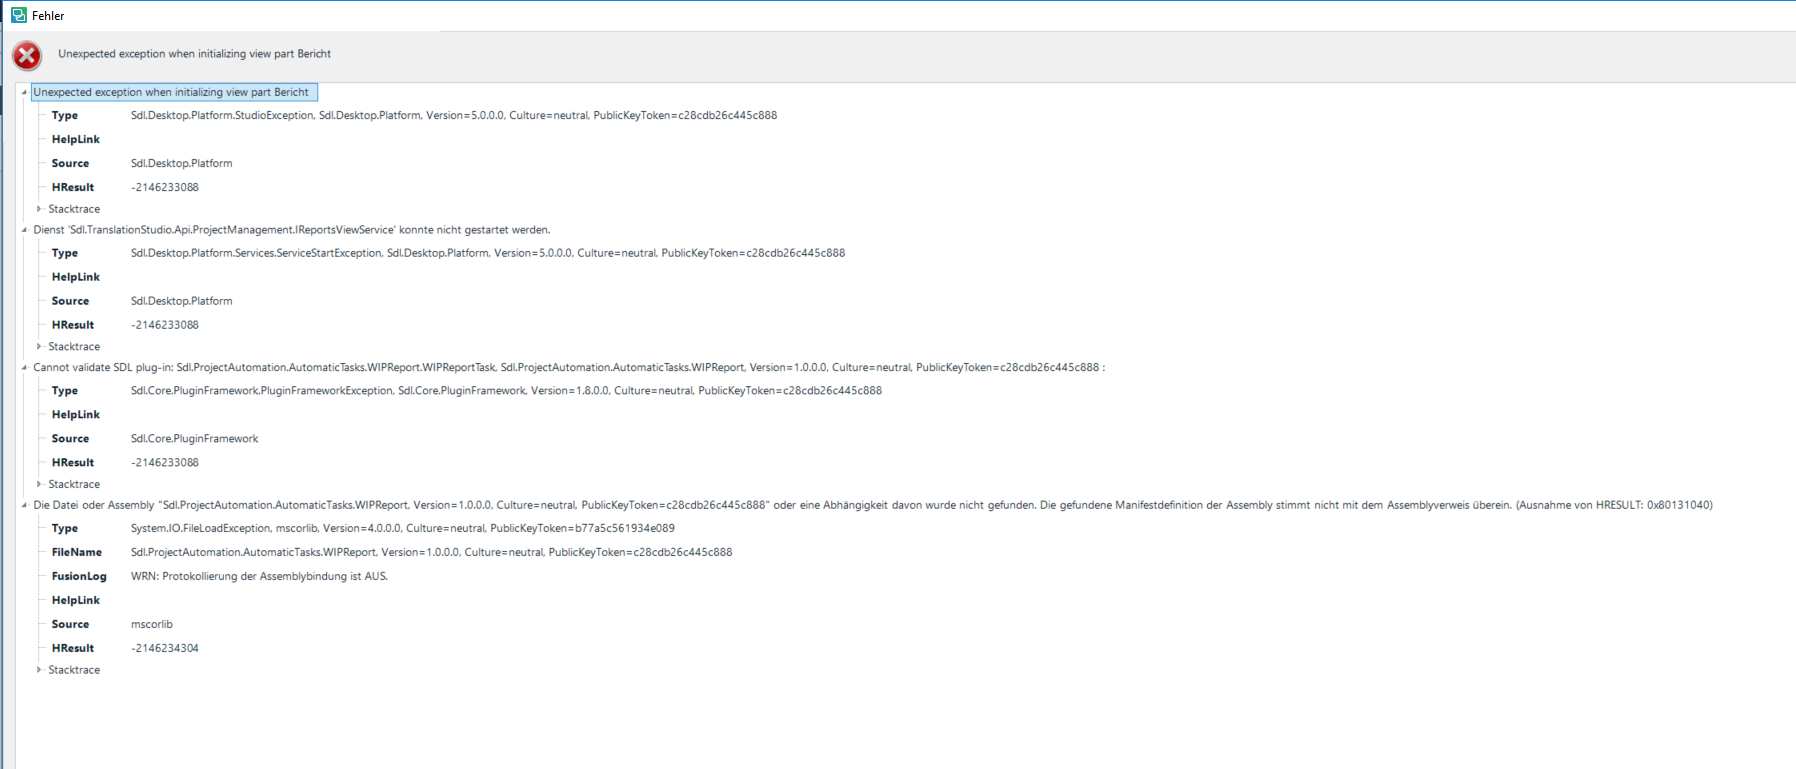Click the header message 'Unexpected exception when initializing view part Bericht'
Screen dimensions: 1796x769
pyautogui.click(x=194, y=54)
